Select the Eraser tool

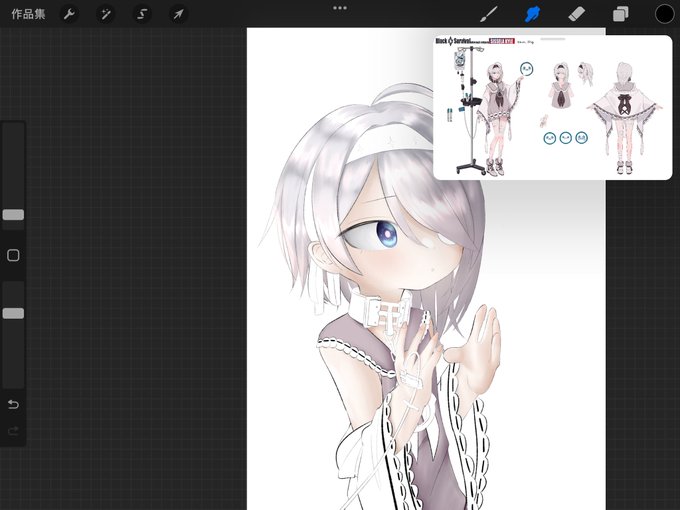click(x=576, y=14)
